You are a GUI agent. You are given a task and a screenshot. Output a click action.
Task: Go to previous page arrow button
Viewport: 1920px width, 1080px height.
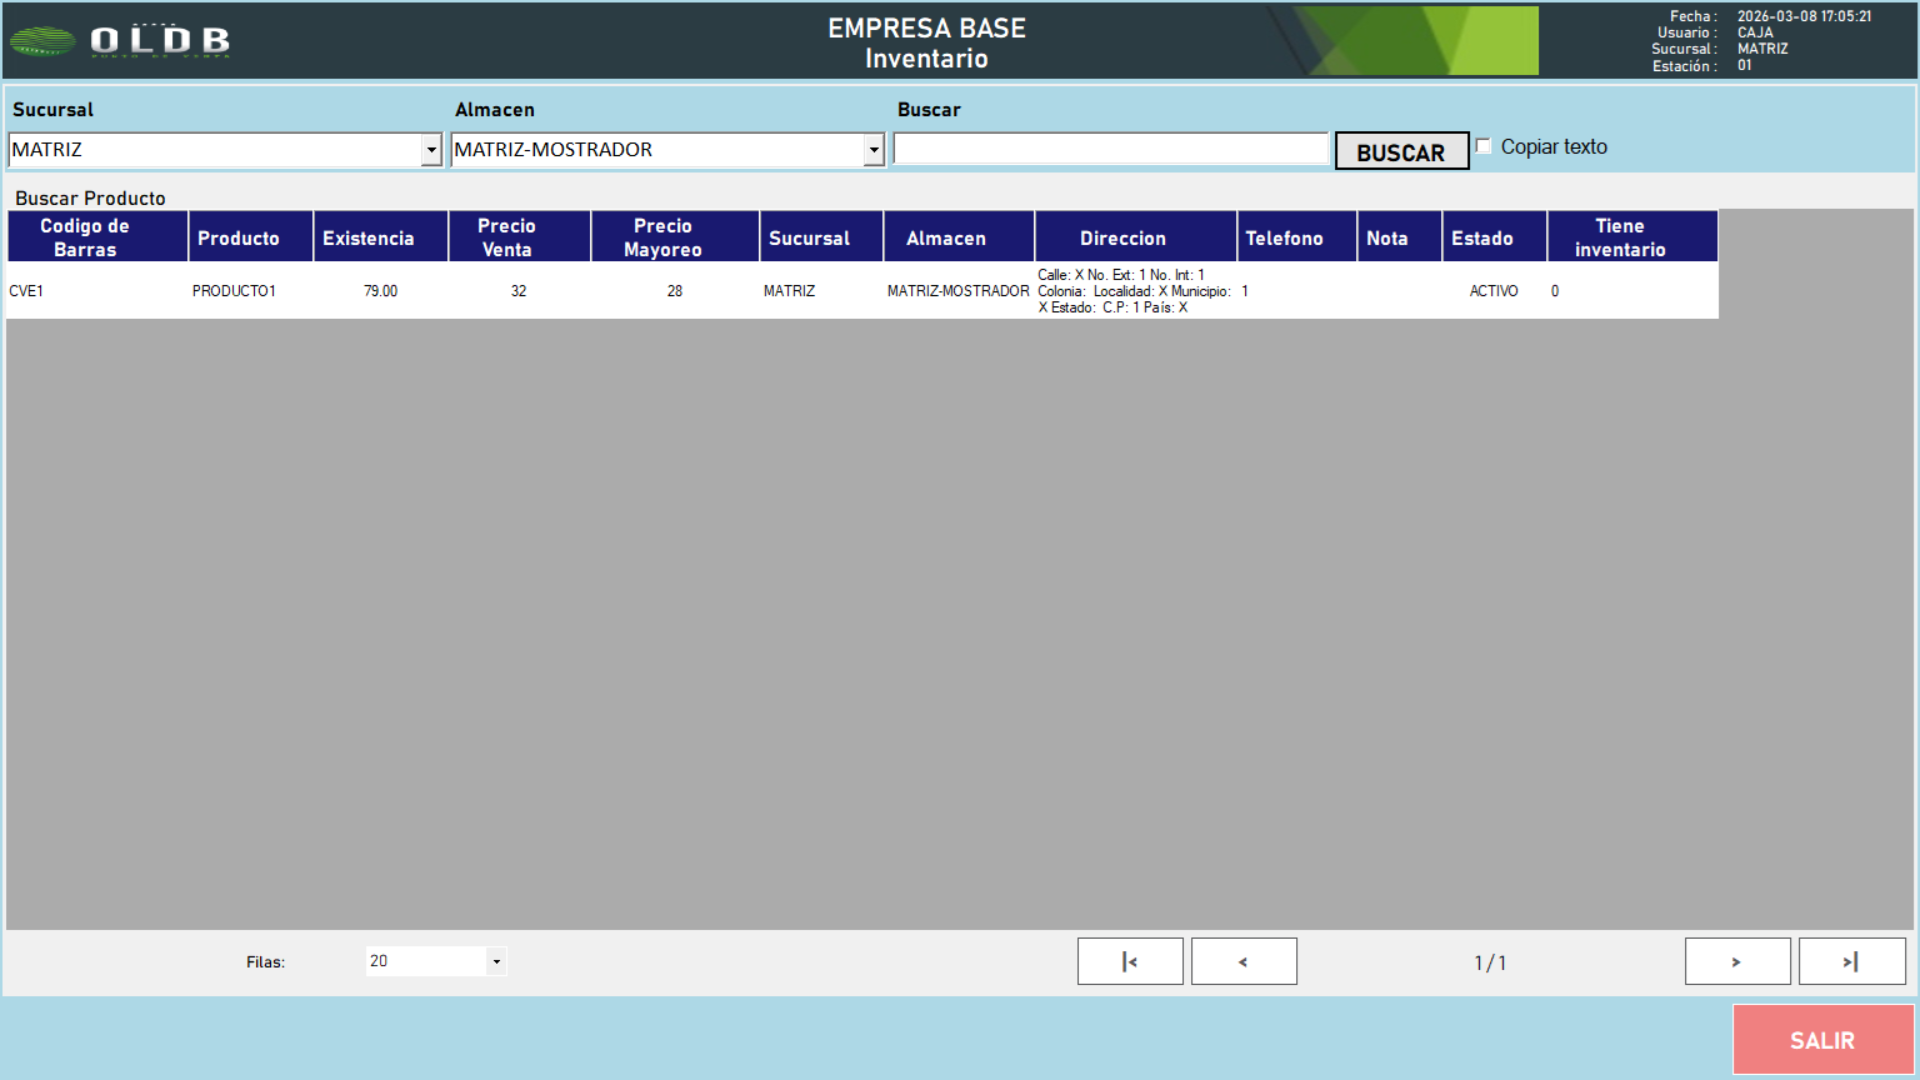(x=1243, y=961)
